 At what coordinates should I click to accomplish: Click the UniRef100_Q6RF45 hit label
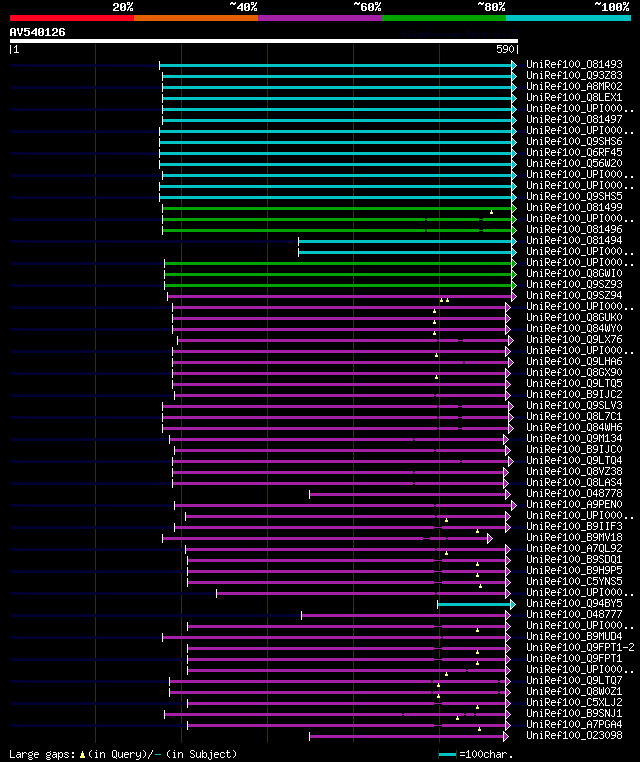574,152
